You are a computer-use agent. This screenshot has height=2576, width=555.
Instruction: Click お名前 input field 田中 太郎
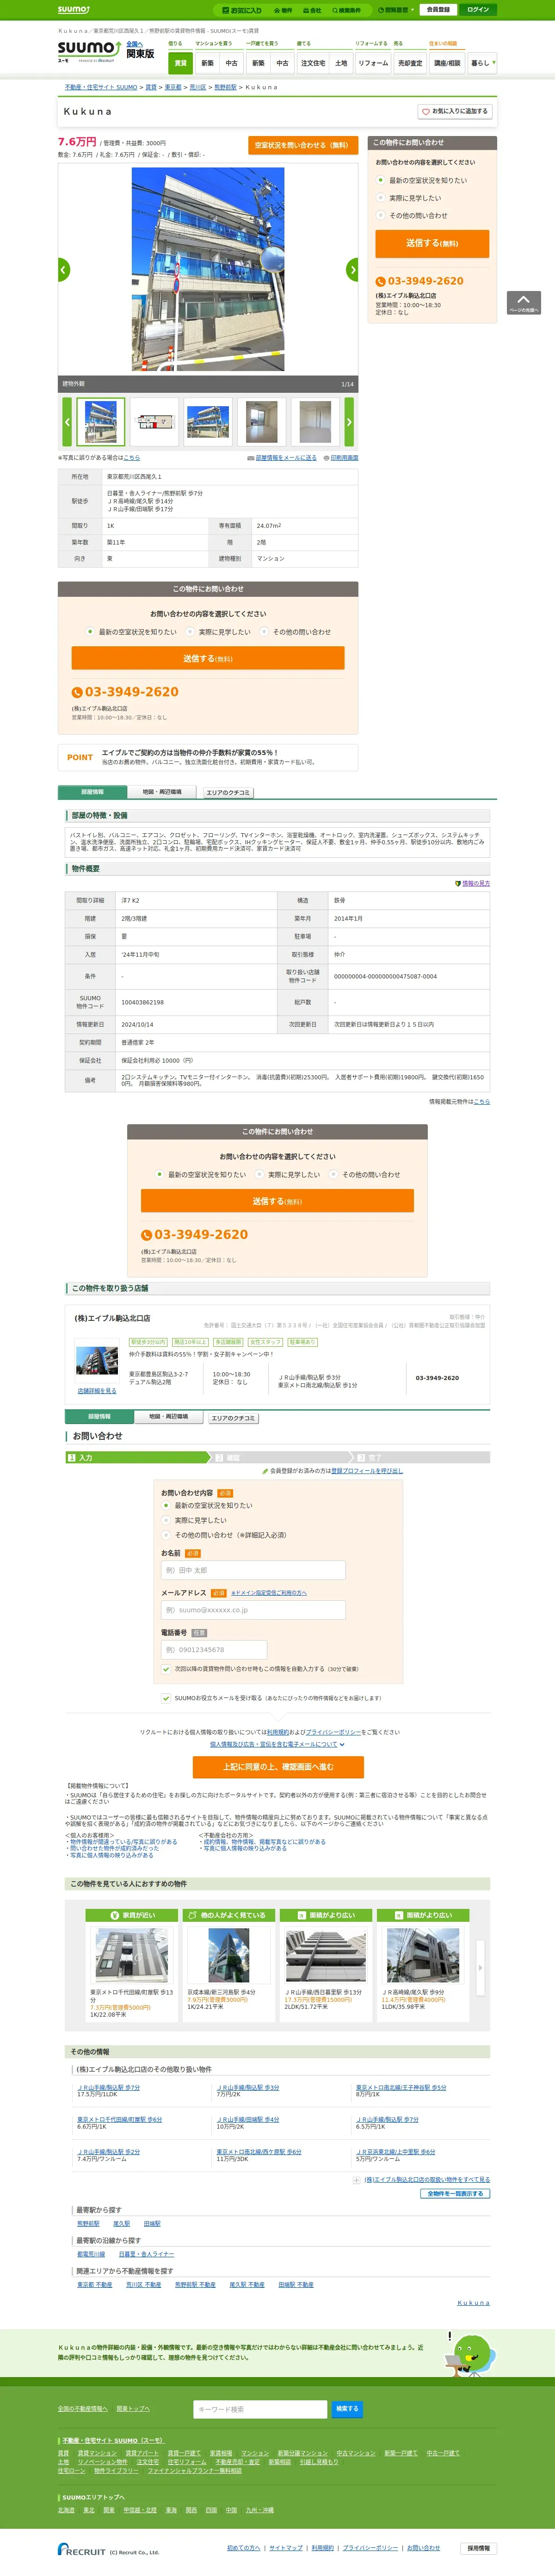(253, 1570)
